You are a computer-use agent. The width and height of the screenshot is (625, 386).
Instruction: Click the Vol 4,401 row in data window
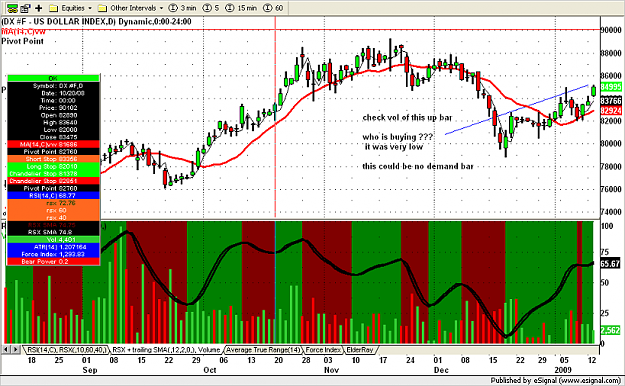[53, 240]
